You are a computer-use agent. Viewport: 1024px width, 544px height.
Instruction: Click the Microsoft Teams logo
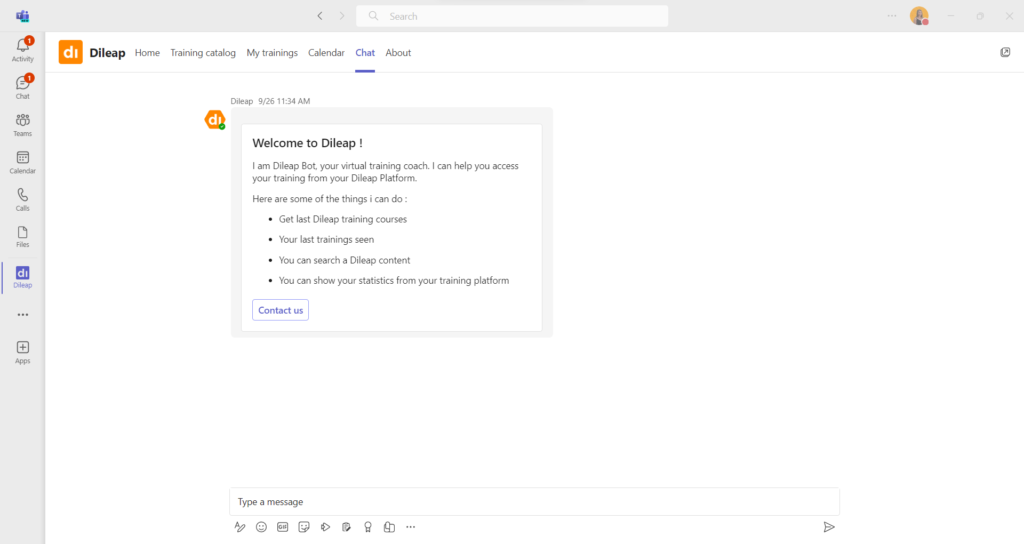click(22, 16)
